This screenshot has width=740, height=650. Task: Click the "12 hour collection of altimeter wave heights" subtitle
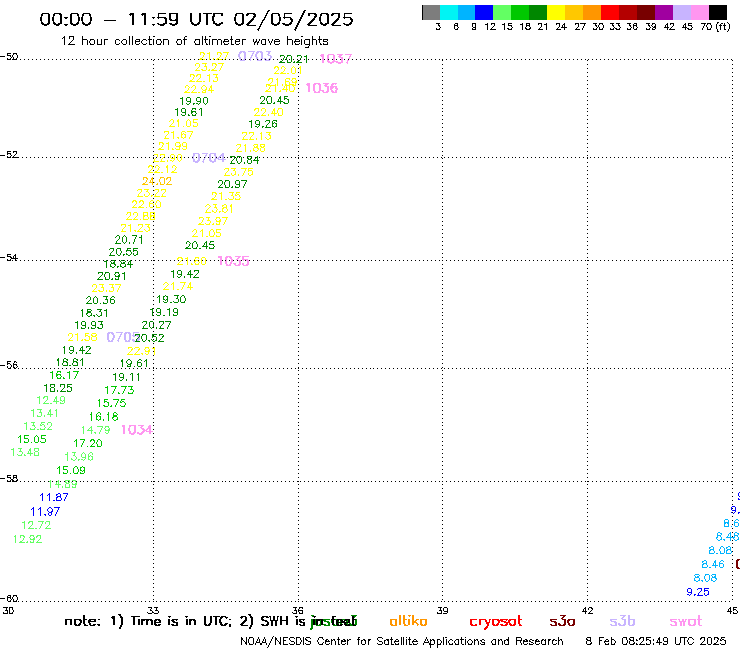[x=194, y=41]
